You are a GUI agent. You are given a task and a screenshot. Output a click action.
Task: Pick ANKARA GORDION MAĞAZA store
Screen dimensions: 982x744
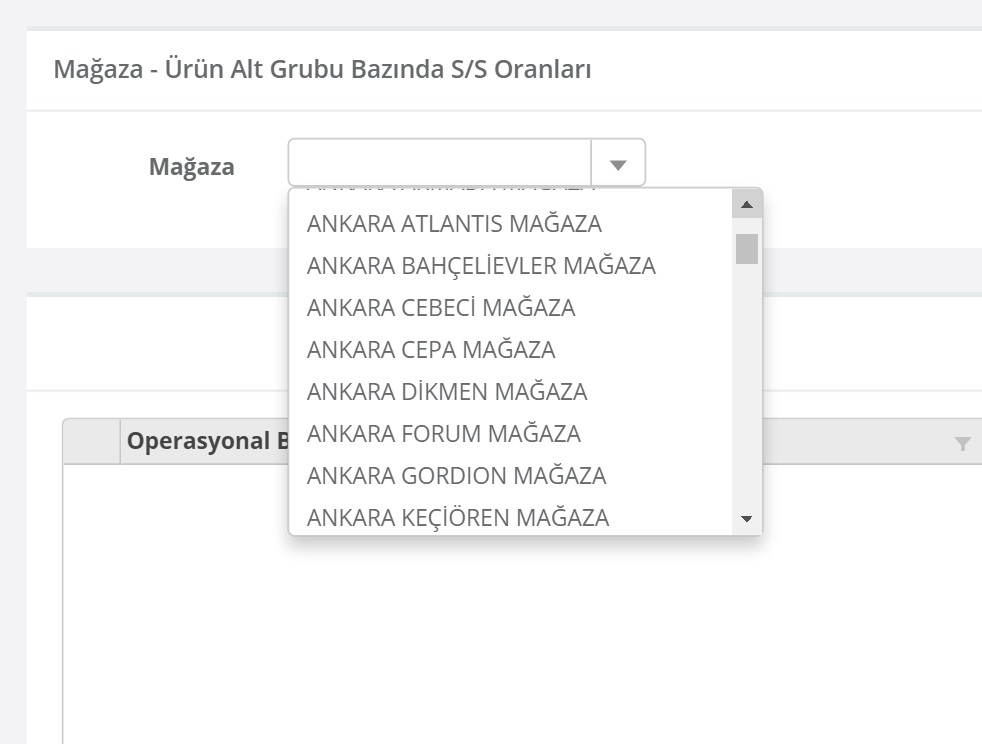(x=456, y=476)
